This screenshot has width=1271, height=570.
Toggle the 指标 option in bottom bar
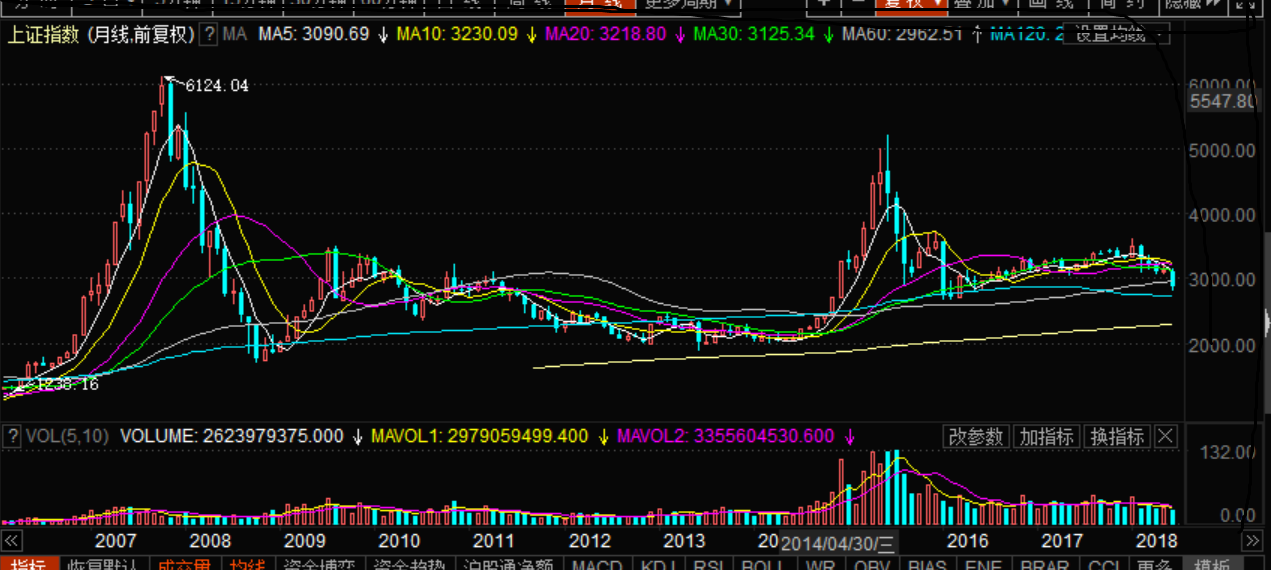[28, 564]
